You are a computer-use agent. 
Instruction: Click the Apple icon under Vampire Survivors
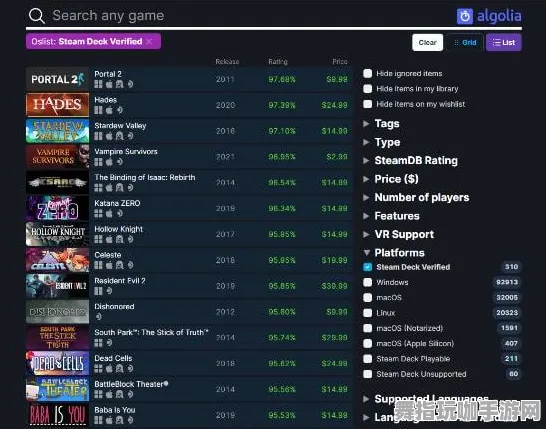click(109, 162)
